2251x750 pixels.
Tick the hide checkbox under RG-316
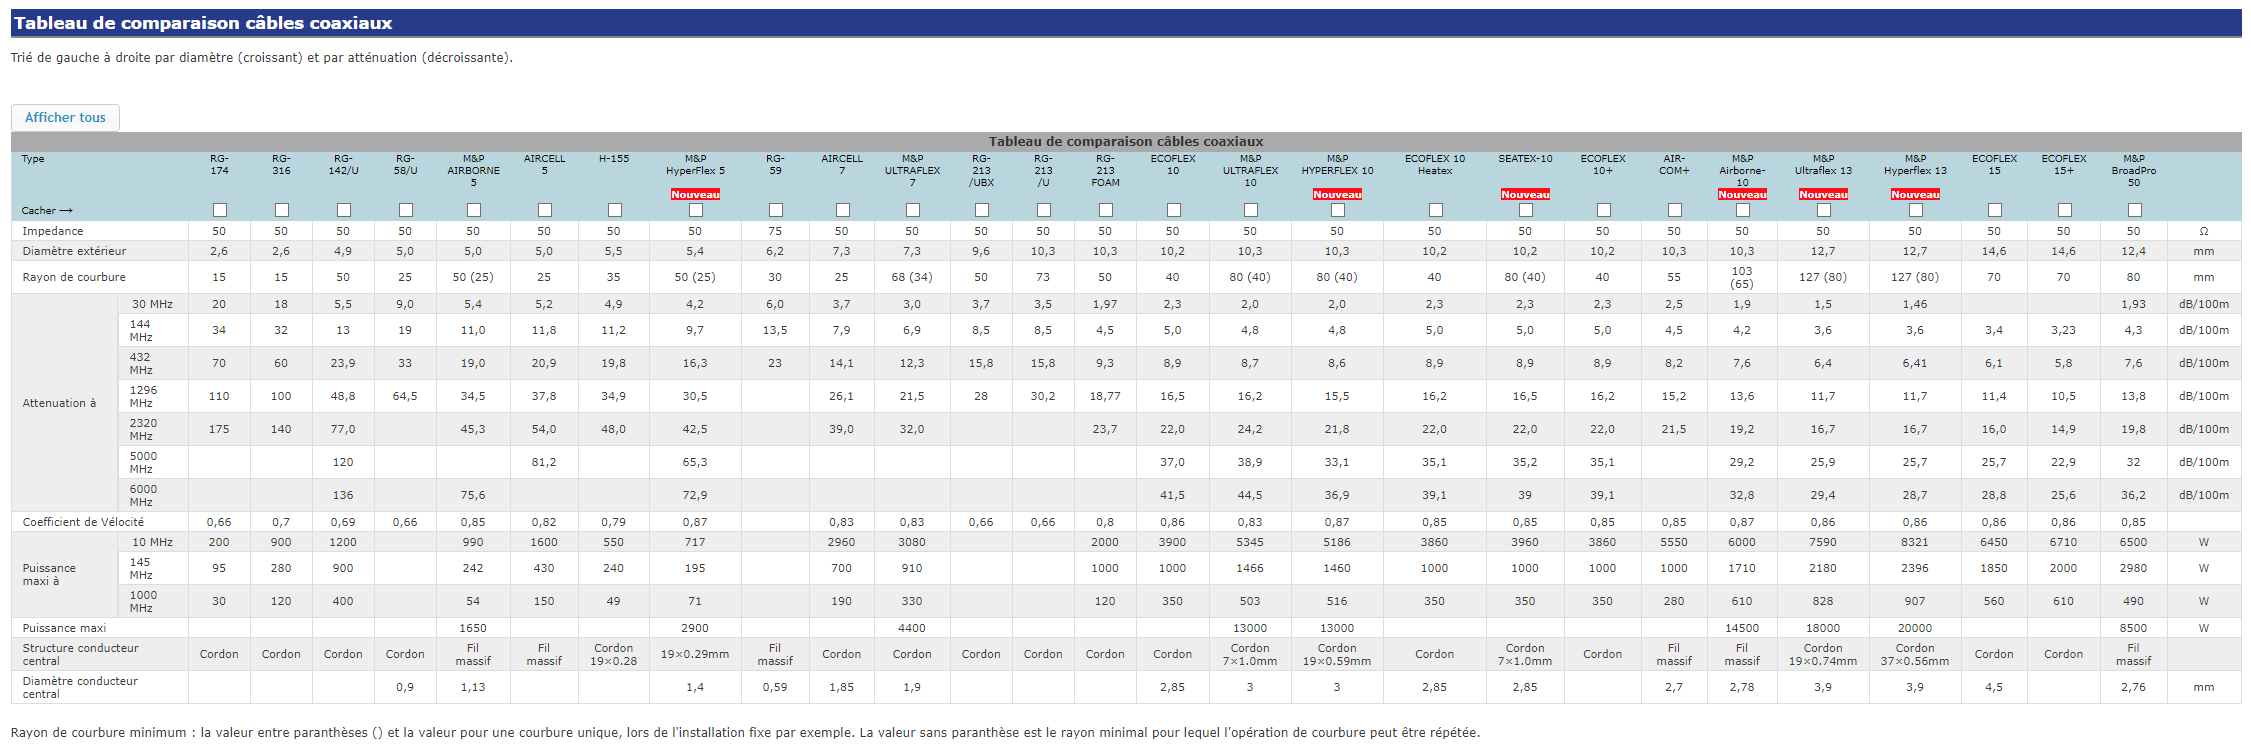point(282,210)
